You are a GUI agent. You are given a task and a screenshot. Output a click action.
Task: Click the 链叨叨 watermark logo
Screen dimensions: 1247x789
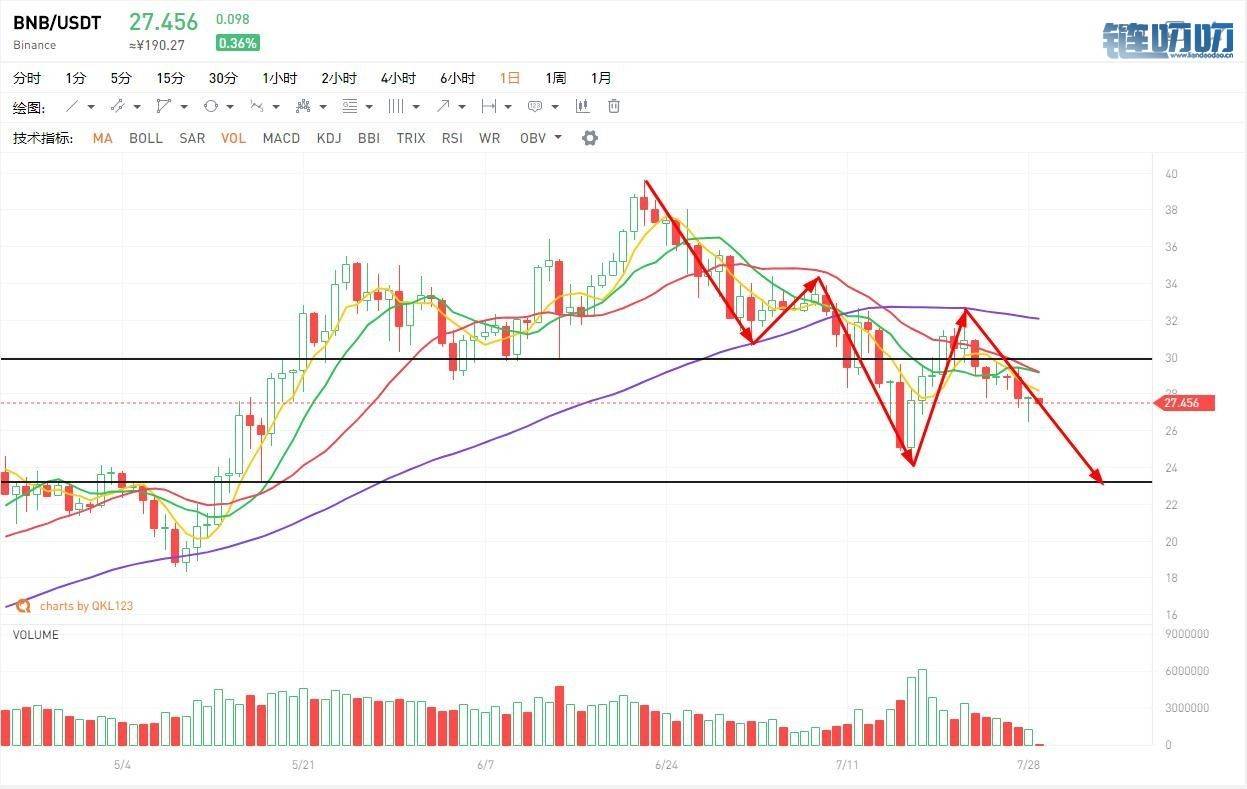click(1168, 41)
